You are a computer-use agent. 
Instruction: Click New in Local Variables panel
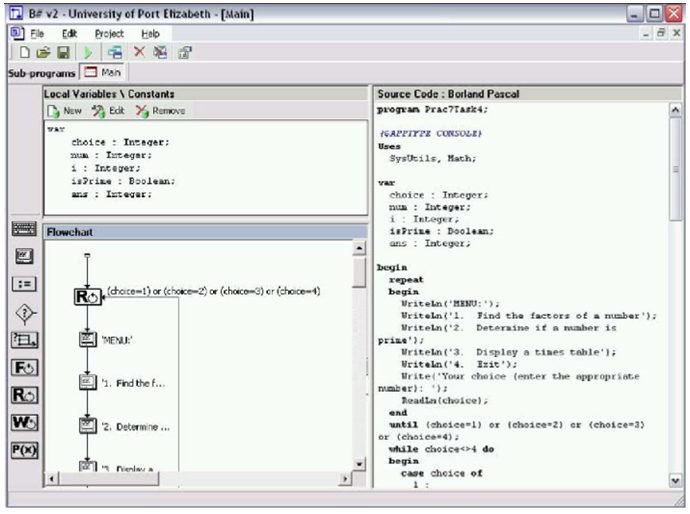pos(64,110)
